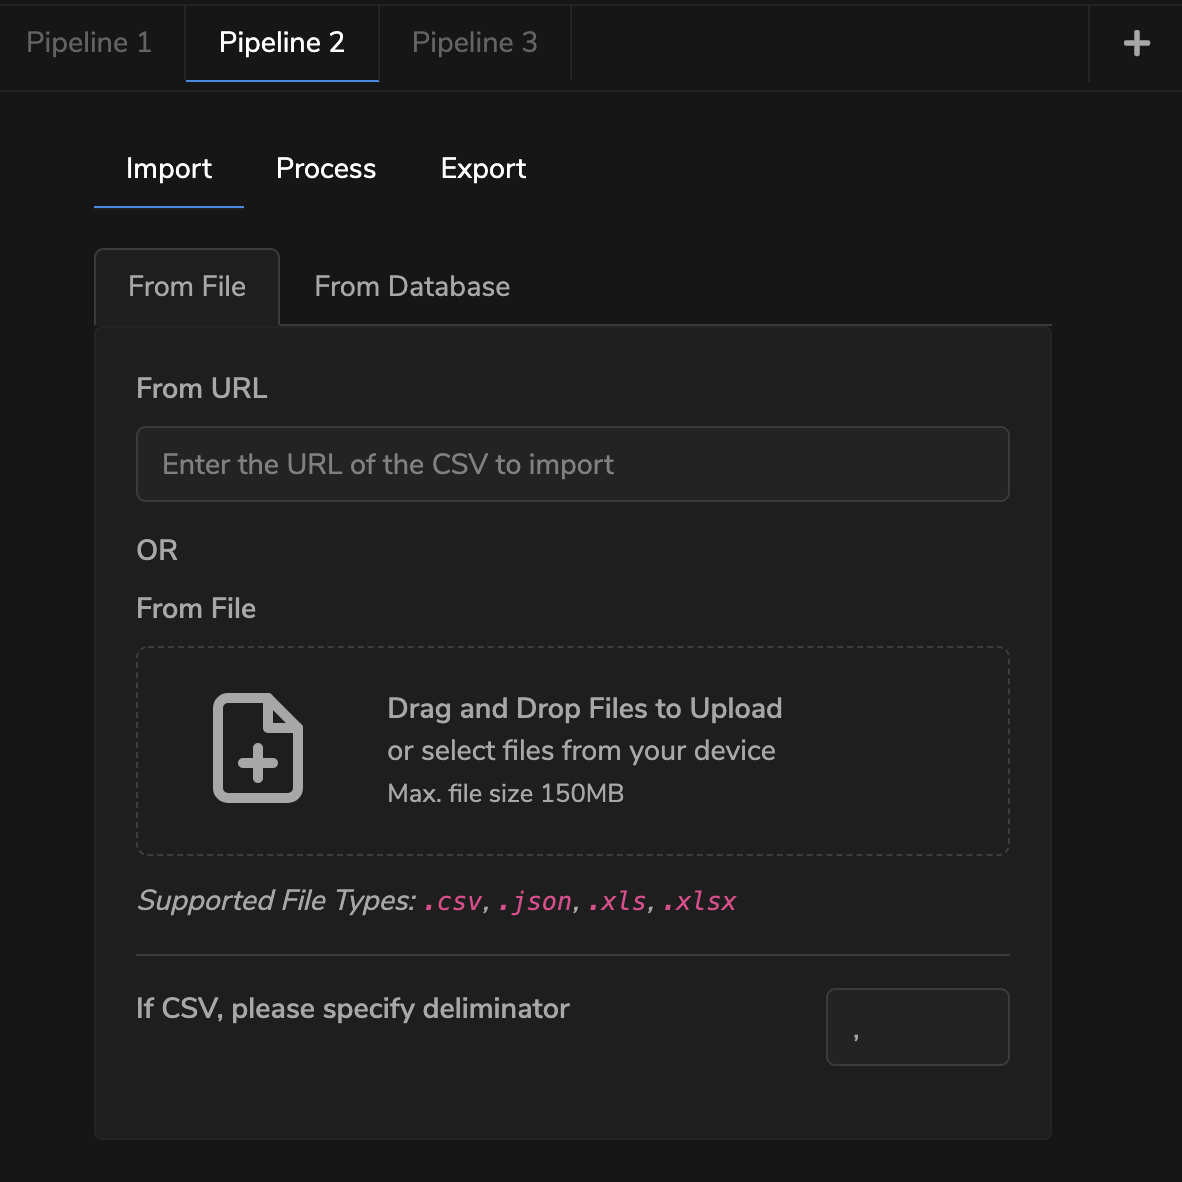Select the .xlsx supported file type
This screenshot has width=1182, height=1182.
tap(699, 901)
